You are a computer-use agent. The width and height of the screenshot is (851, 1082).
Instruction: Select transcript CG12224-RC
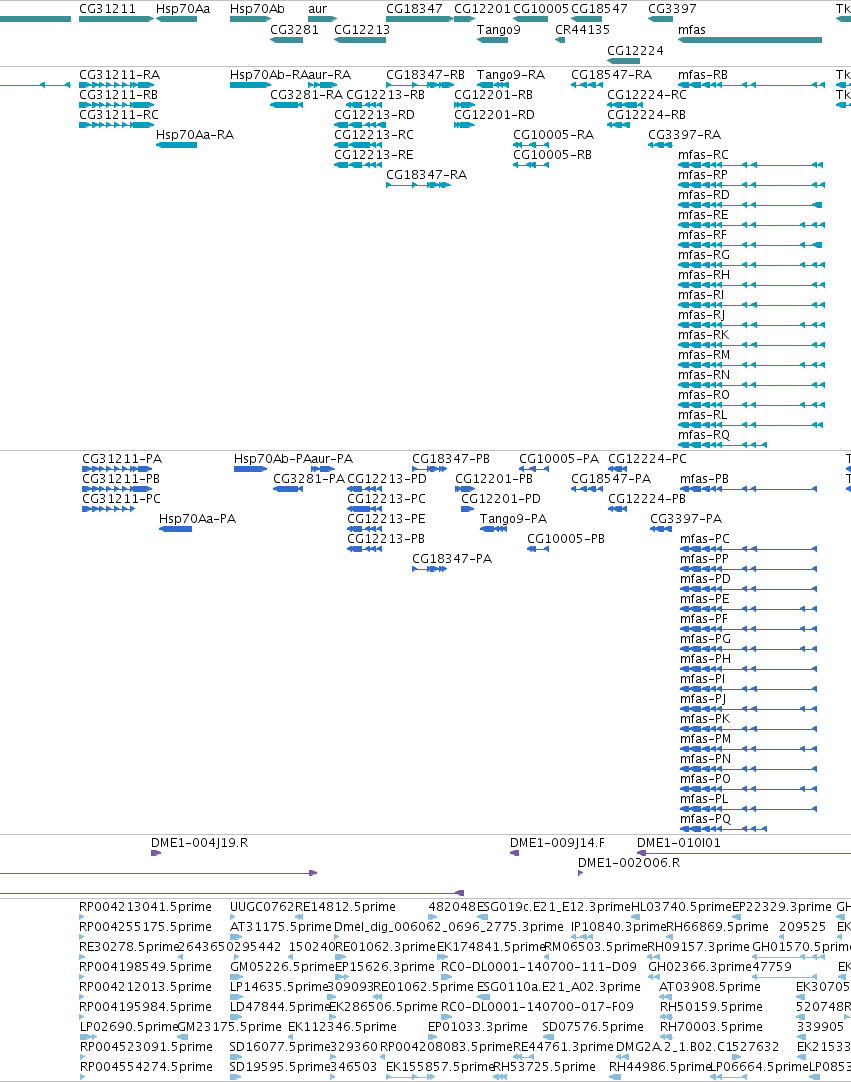pyautogui.click(x=625, y=105)
